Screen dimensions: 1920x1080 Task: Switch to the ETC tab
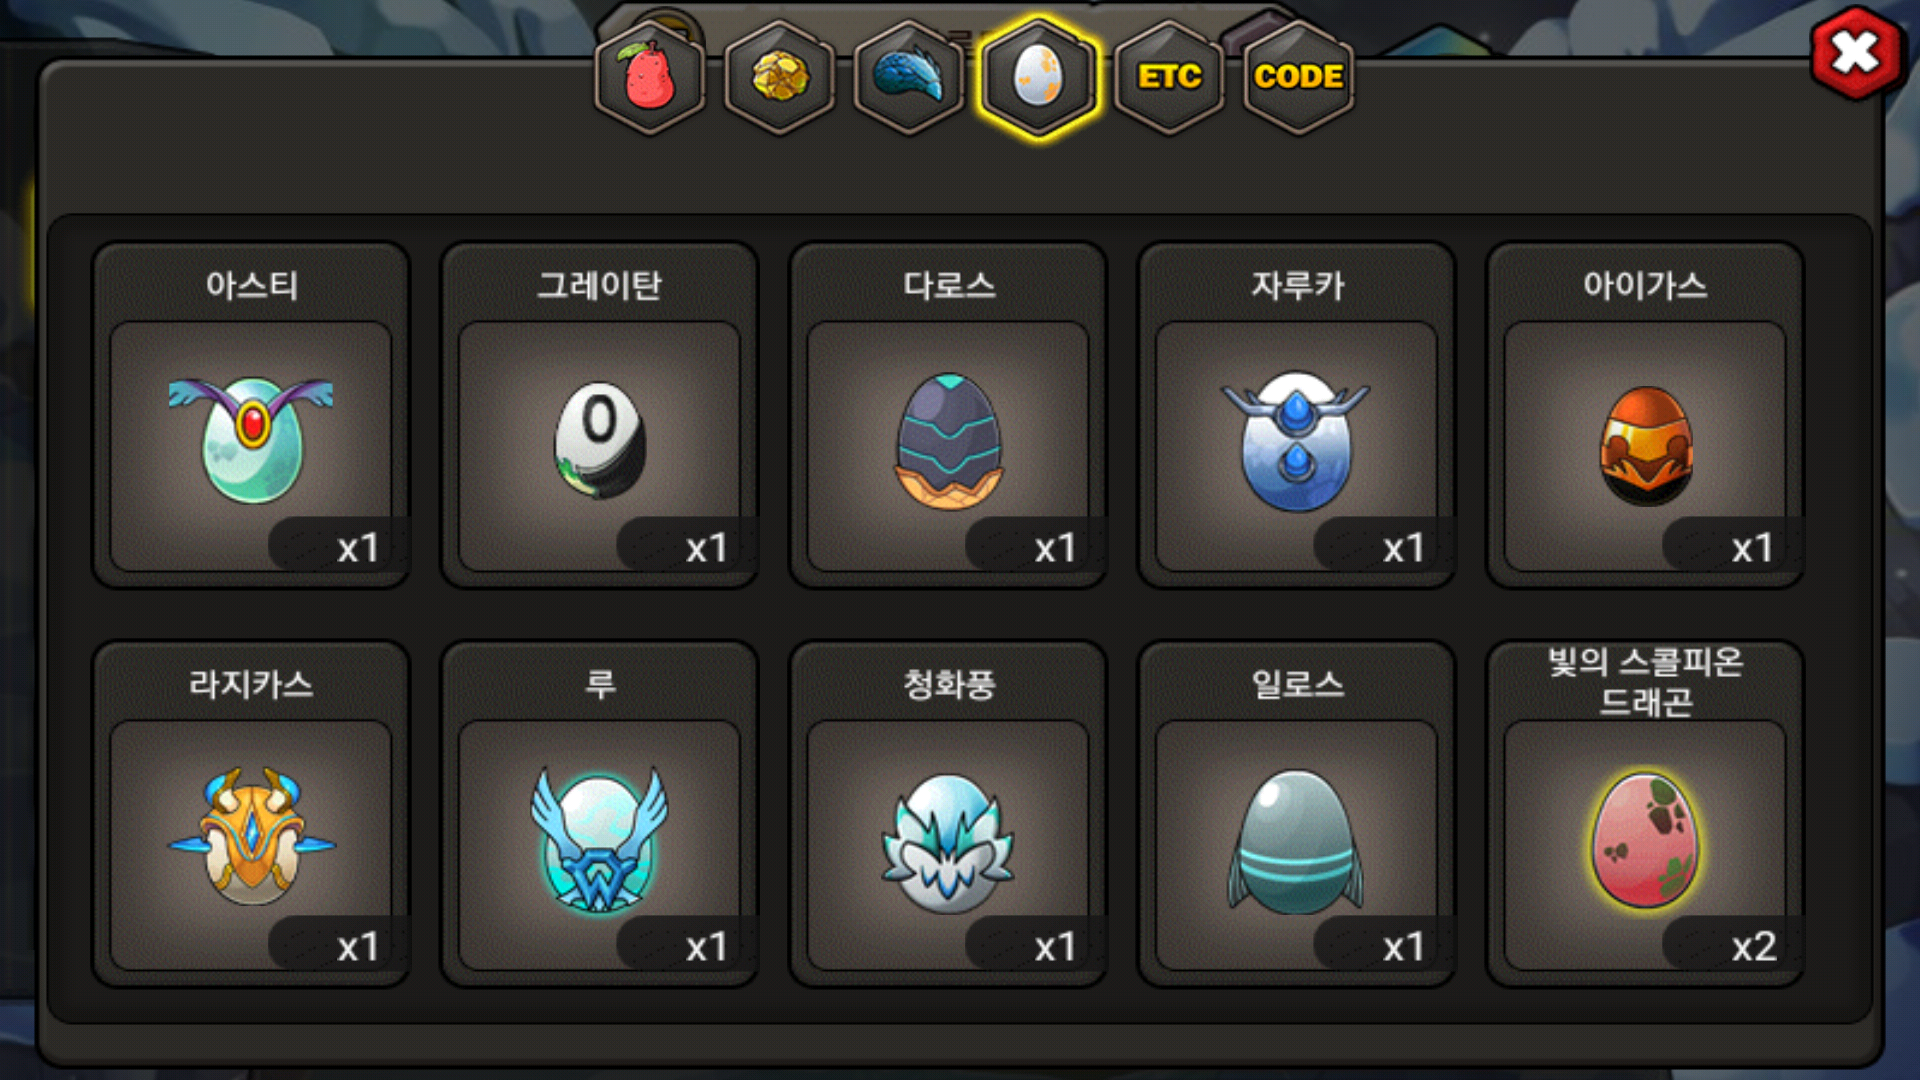[x=1169, y=77]
